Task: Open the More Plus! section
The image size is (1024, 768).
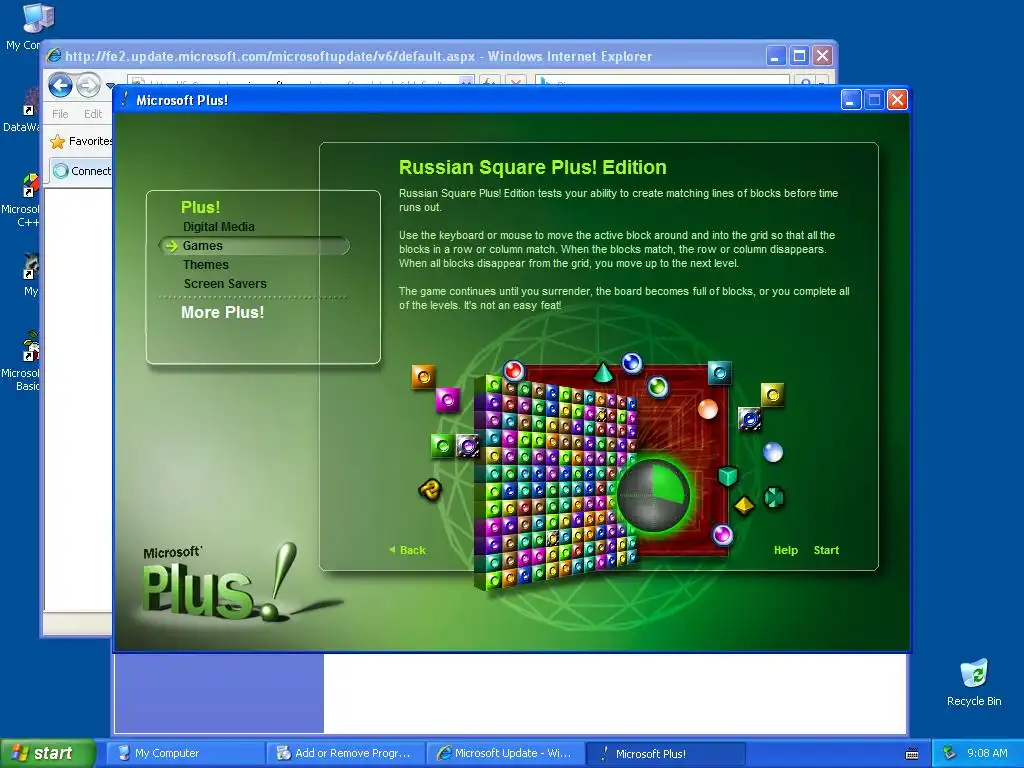Action: 223,312
